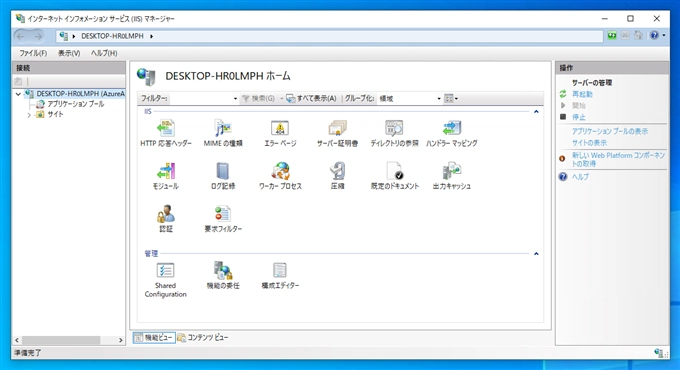Click the home icon in the address toolbar
Screen dimensions: 680x370
pos(638,36)
